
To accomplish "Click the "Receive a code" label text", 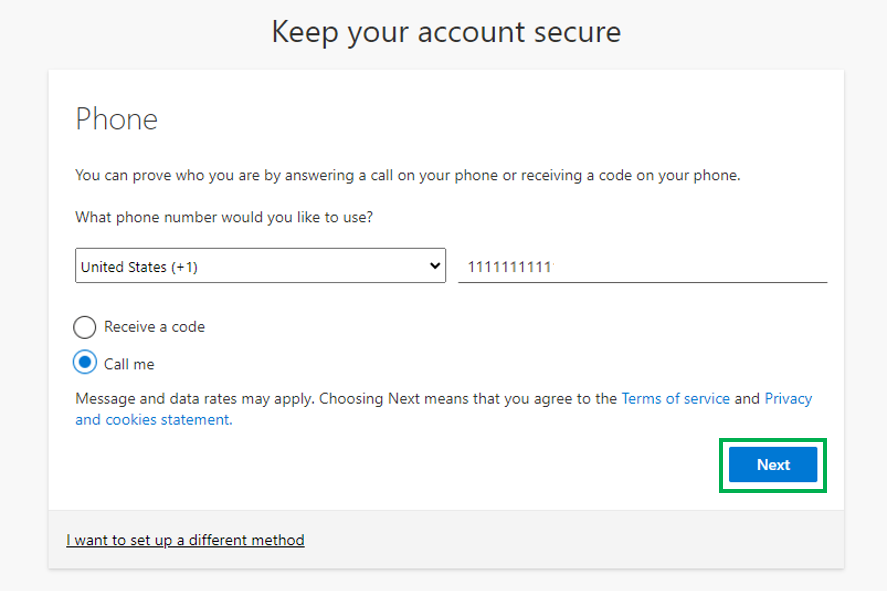I will coord(154,327).
